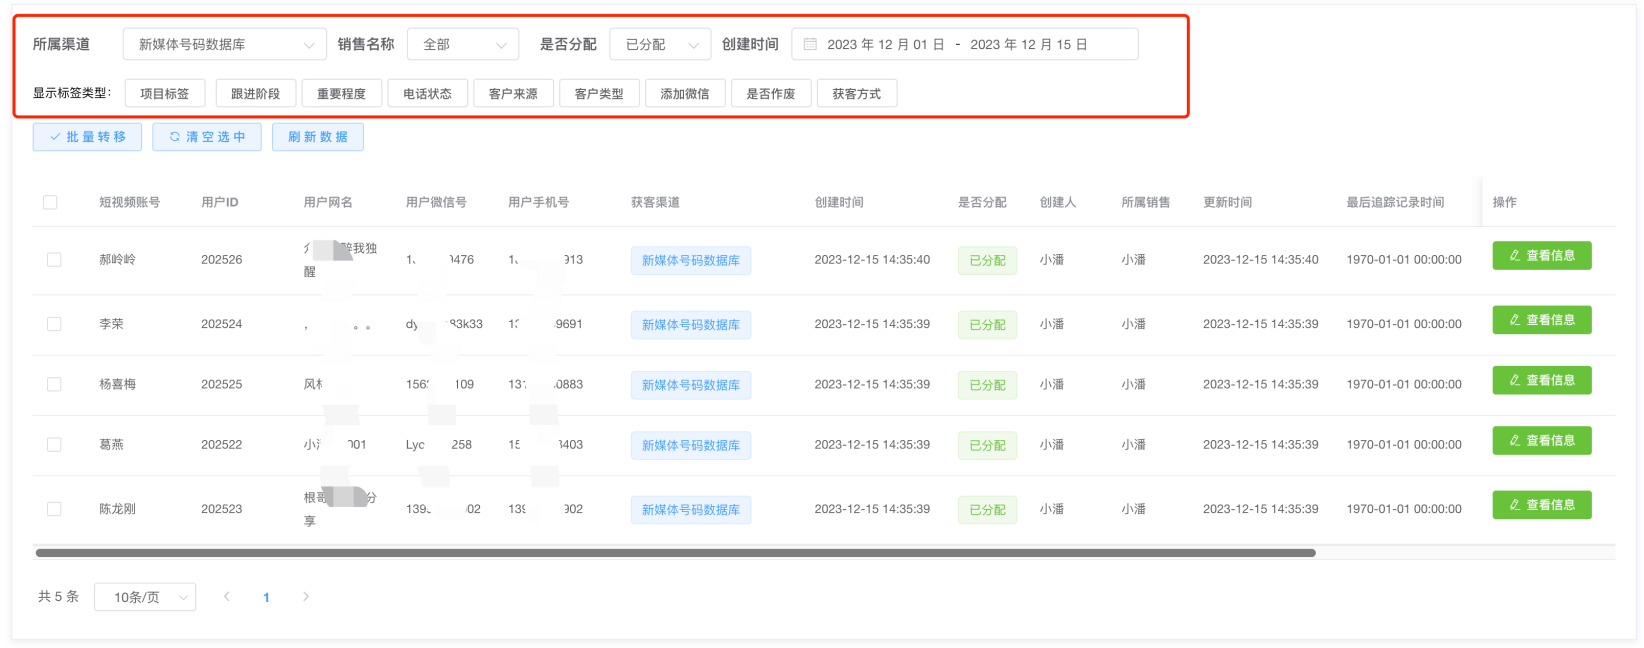Viewport: 1644px width, 648px height.
Task: Toggle the select-all checkbox in table header
Action: (50, 202)
